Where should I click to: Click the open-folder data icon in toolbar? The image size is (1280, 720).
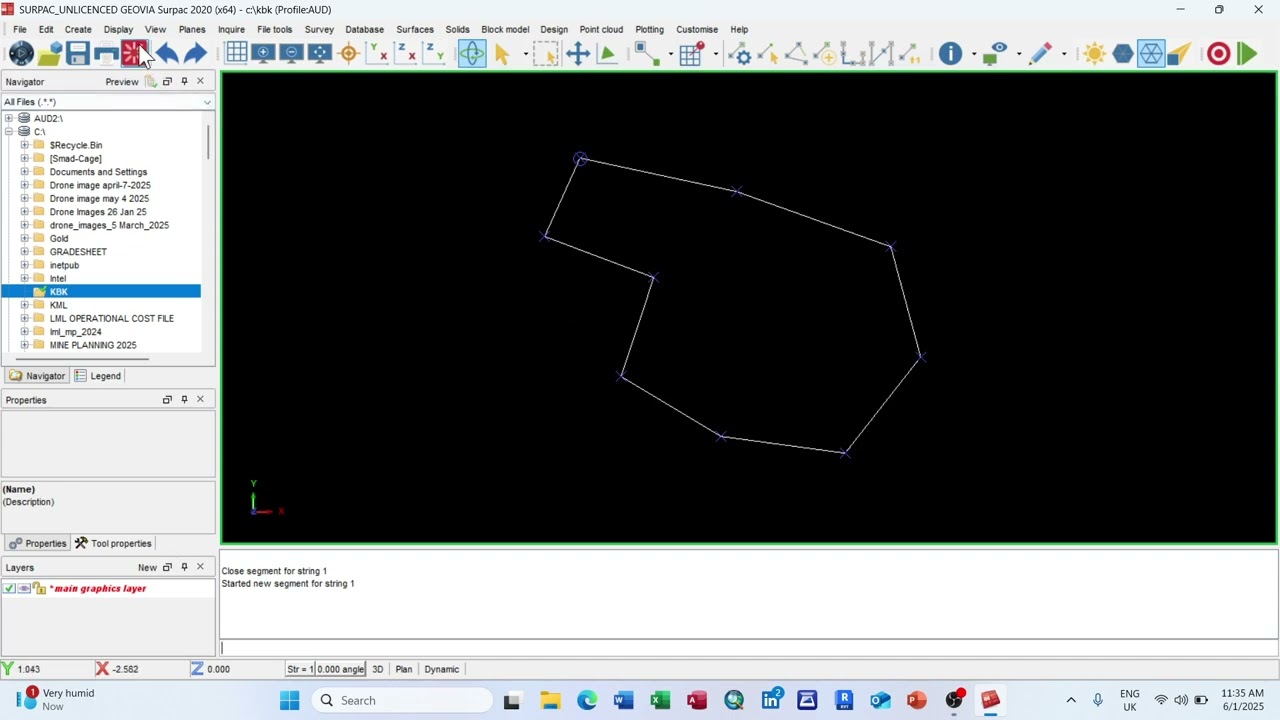pyautogui.click(x=50, y=54)
